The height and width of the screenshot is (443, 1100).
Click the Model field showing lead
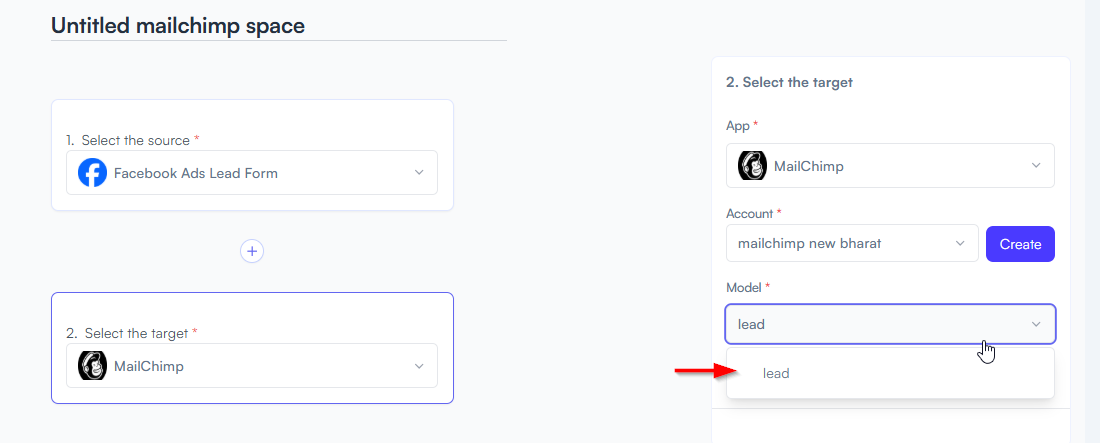[890, 324]
